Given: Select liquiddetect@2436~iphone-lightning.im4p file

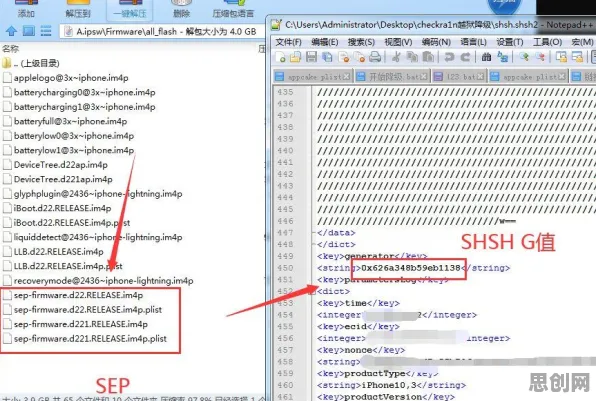Looking at the screenshot, I should tap(92, 237).
